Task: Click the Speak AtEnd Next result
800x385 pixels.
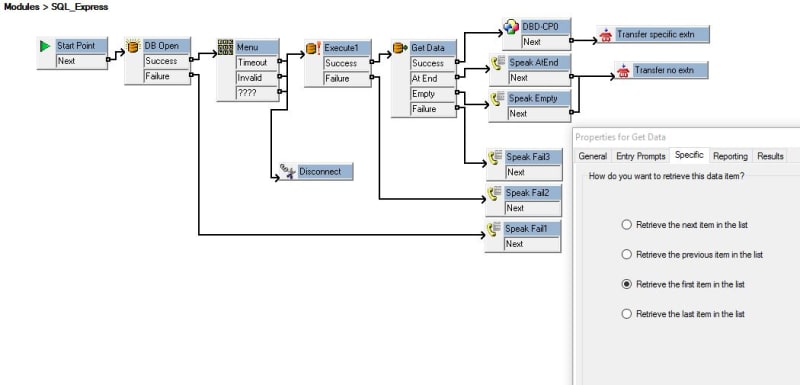Action: coord(539,78)
